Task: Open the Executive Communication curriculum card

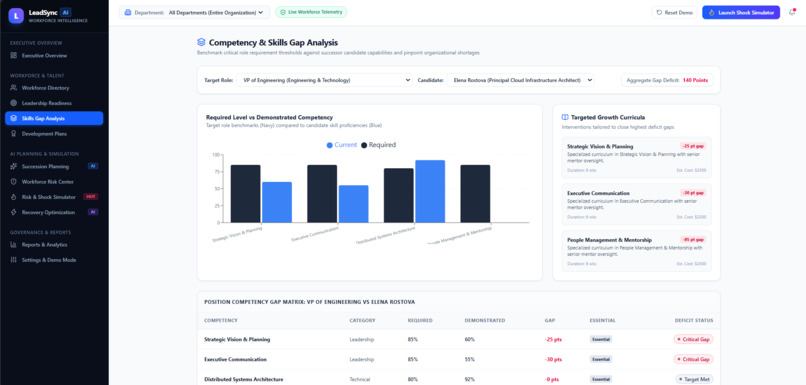Action: pos(636,205)
